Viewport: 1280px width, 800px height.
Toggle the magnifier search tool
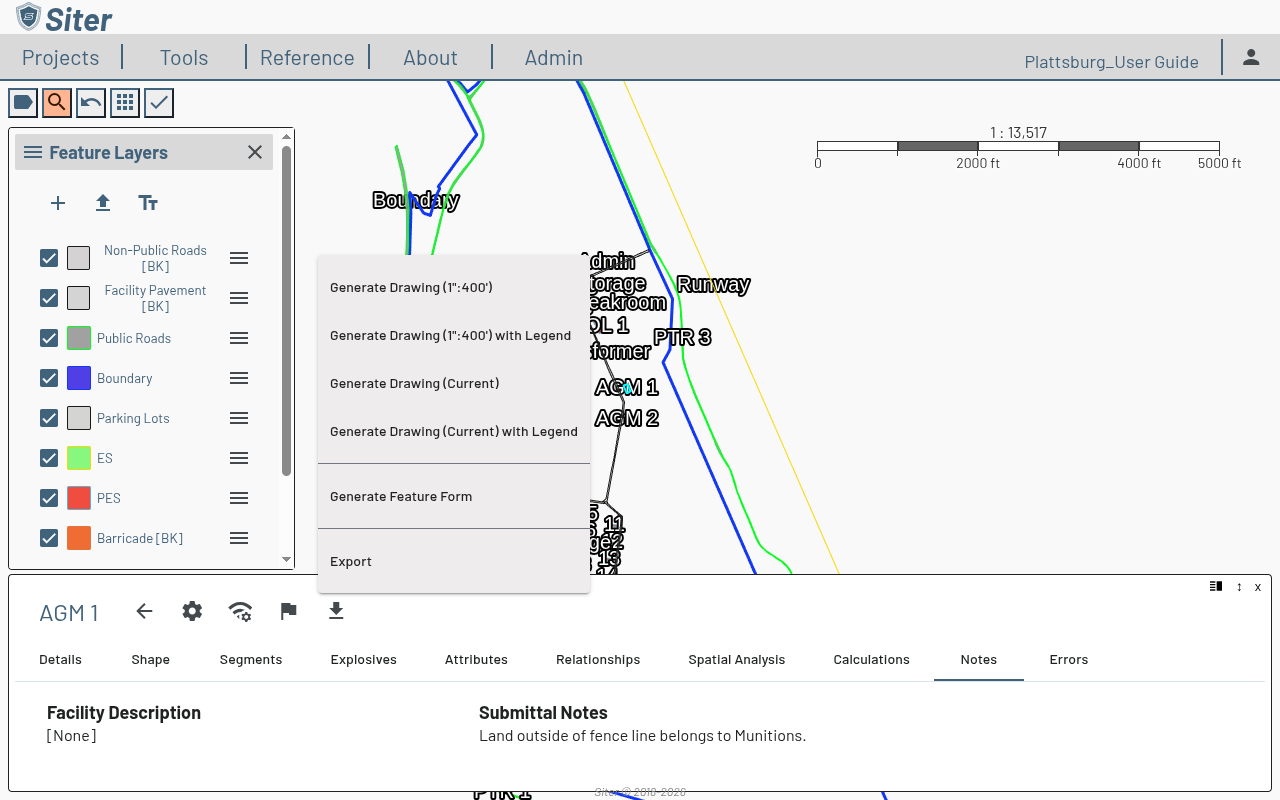point(57,102)
